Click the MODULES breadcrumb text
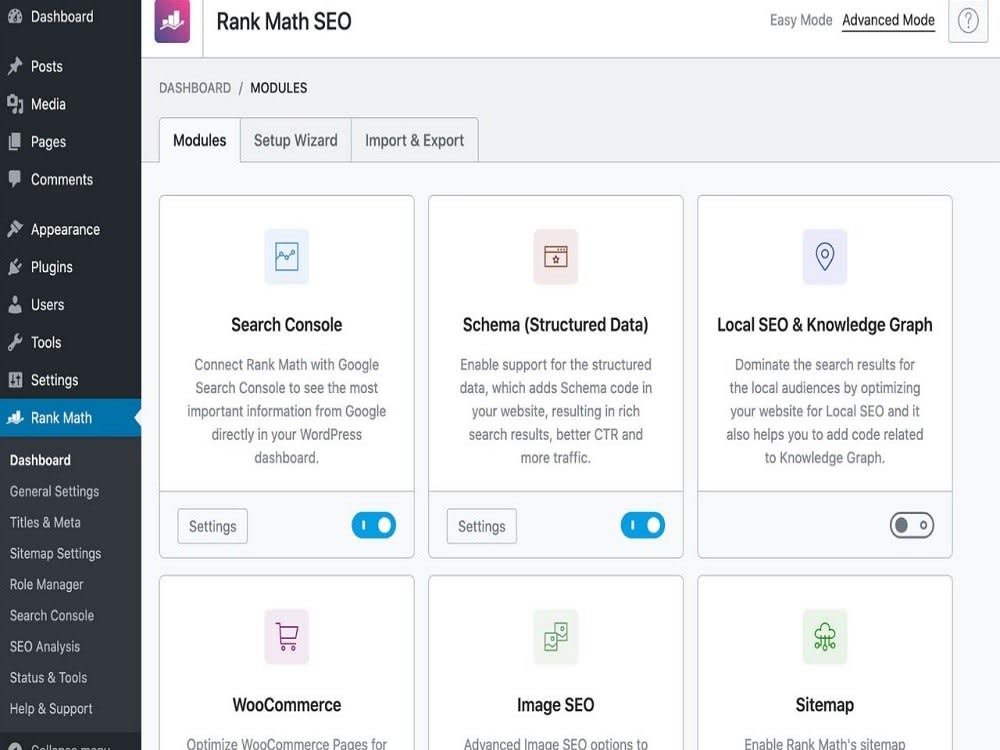Viewport: 1000px width, 750px height. [279, 88]
